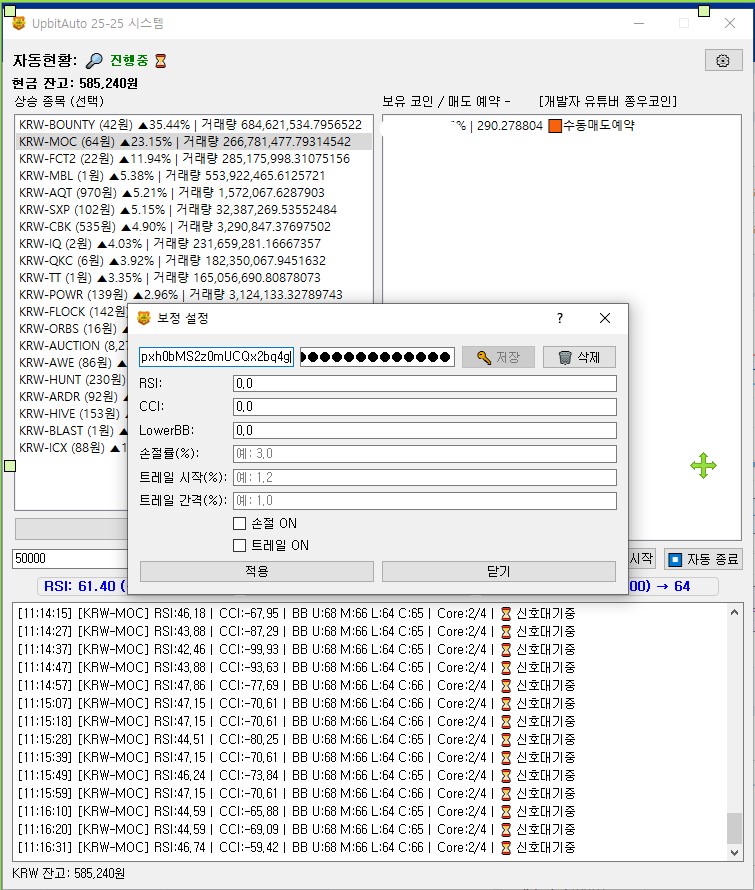Click the RSI value input field

point(424,383)
